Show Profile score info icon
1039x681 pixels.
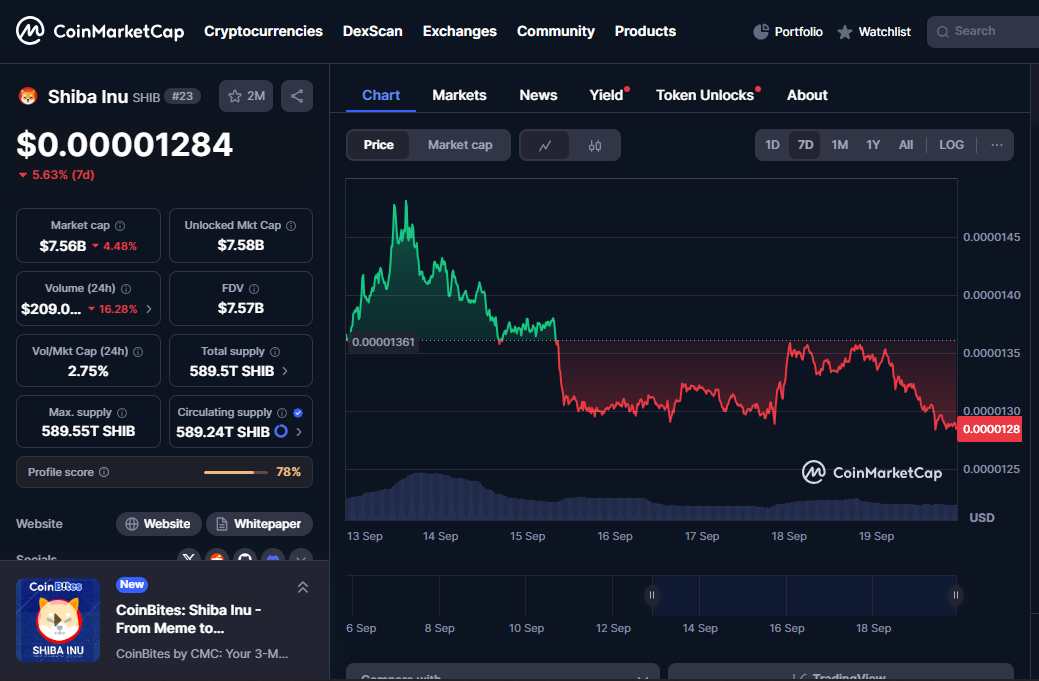point(104,472)
